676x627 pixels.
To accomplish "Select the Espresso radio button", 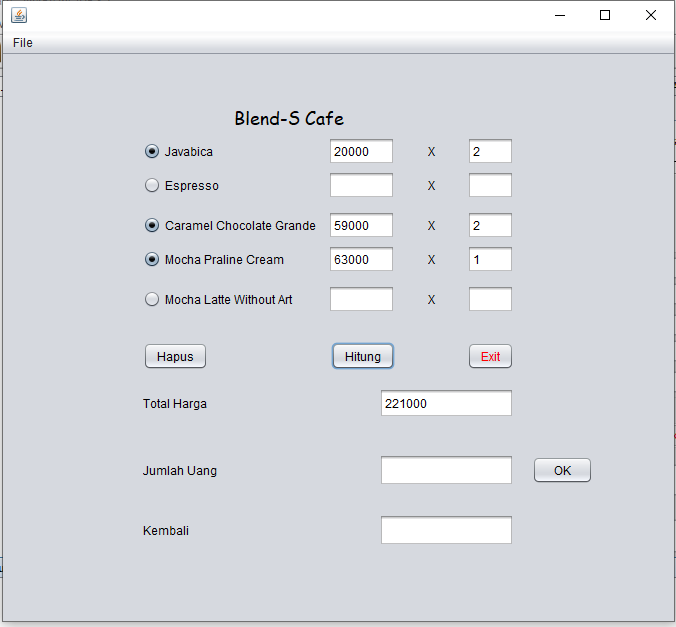I will 152,185.
